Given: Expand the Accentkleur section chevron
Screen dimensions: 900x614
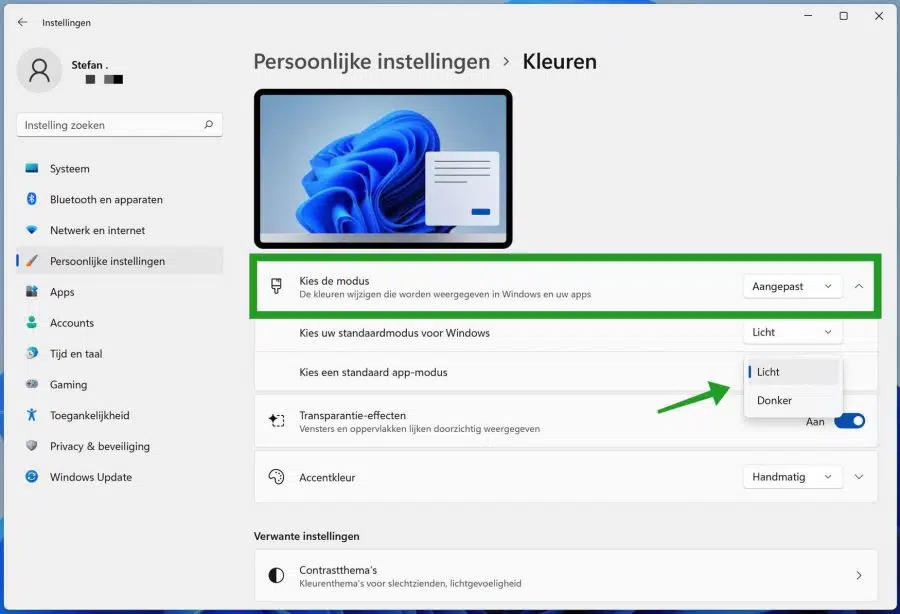Looking at the screenshot, I should (859, 477).
